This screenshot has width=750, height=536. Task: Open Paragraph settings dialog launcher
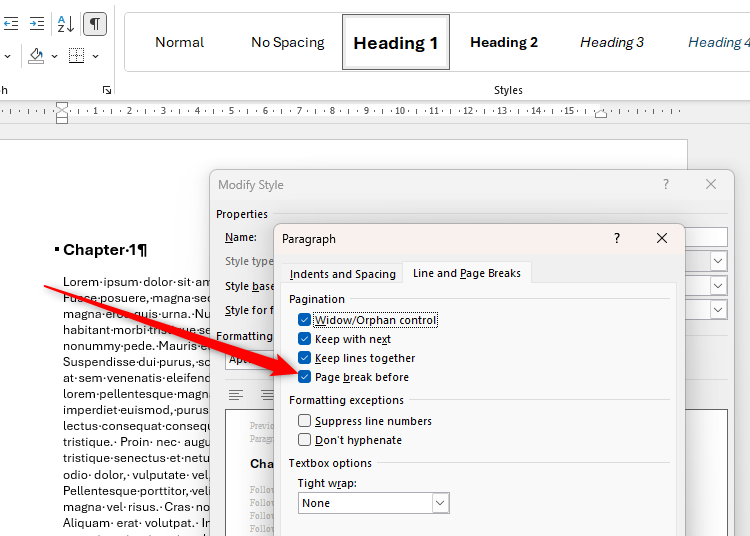[107, 90]
